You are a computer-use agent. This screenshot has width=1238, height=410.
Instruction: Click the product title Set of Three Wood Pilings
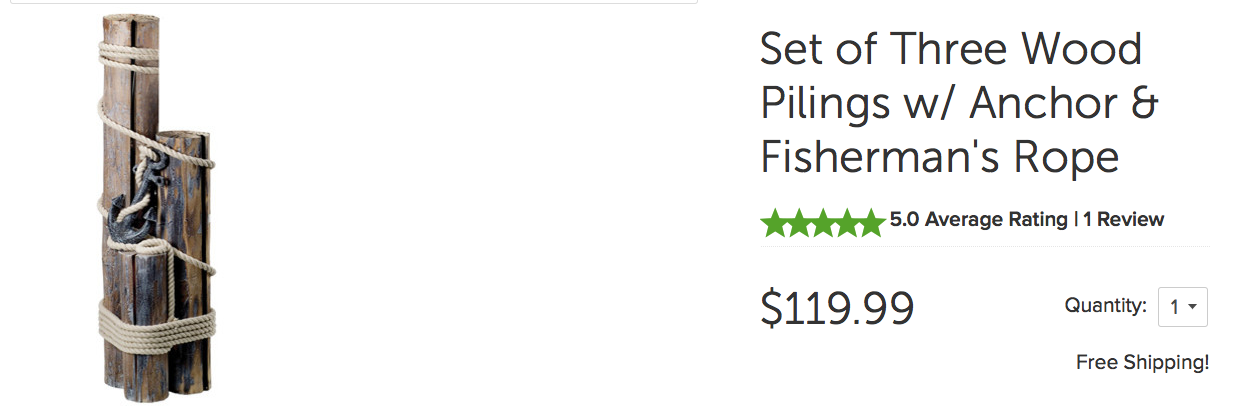[950, 50]
